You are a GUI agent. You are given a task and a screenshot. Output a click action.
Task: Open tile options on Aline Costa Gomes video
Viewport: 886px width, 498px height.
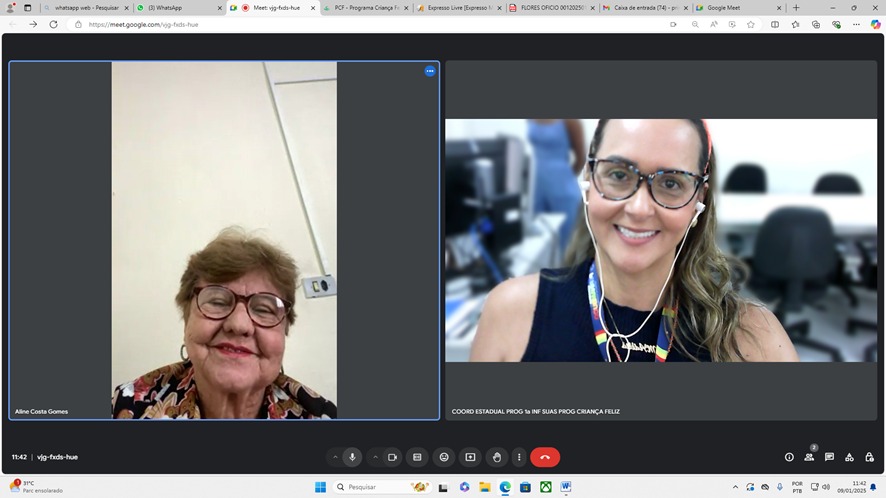pyautogui.click(x=430, y=71)
